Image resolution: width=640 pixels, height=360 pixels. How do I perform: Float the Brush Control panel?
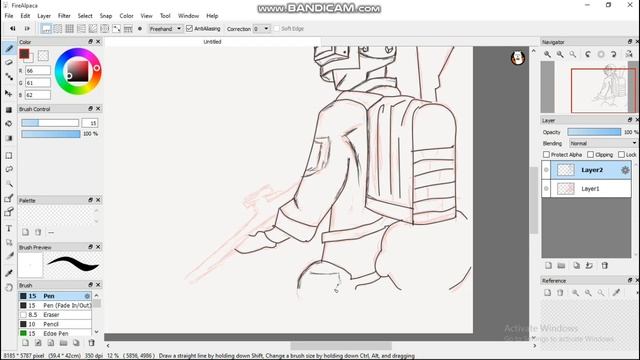click(x=91, y=109)
